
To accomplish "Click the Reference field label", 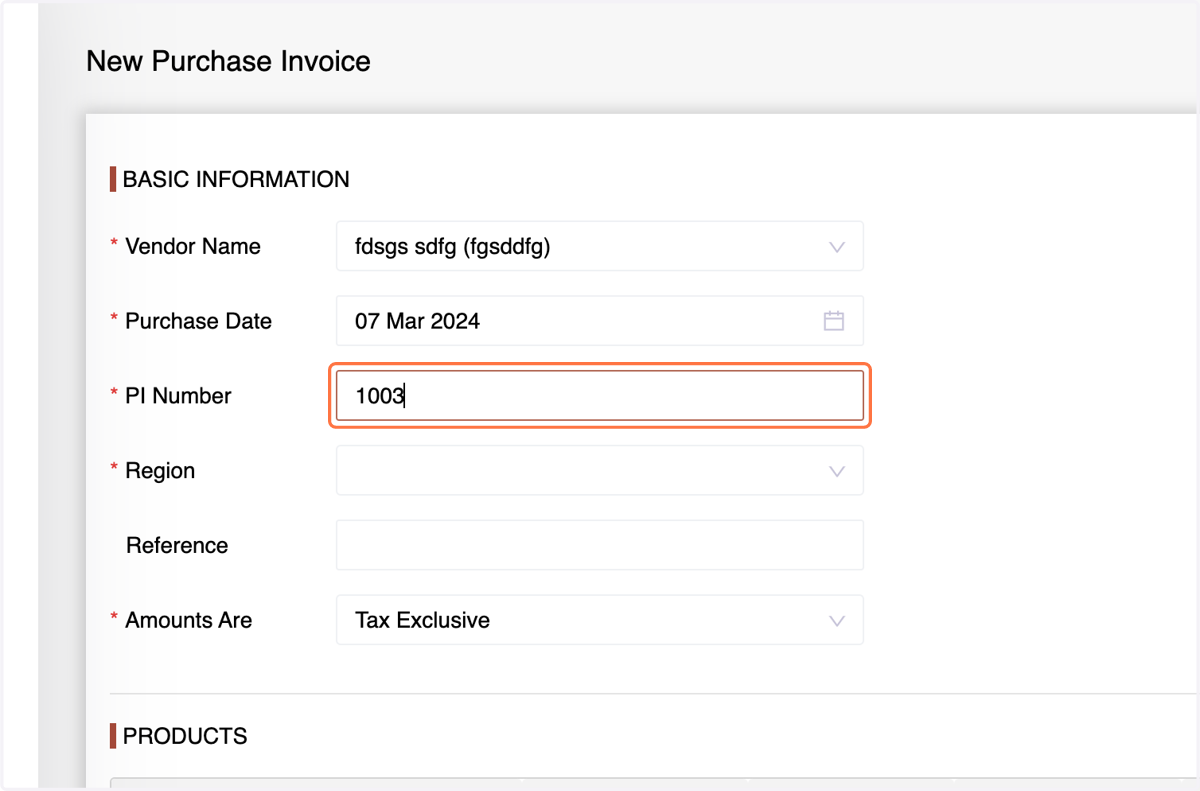I will (177, 545).
